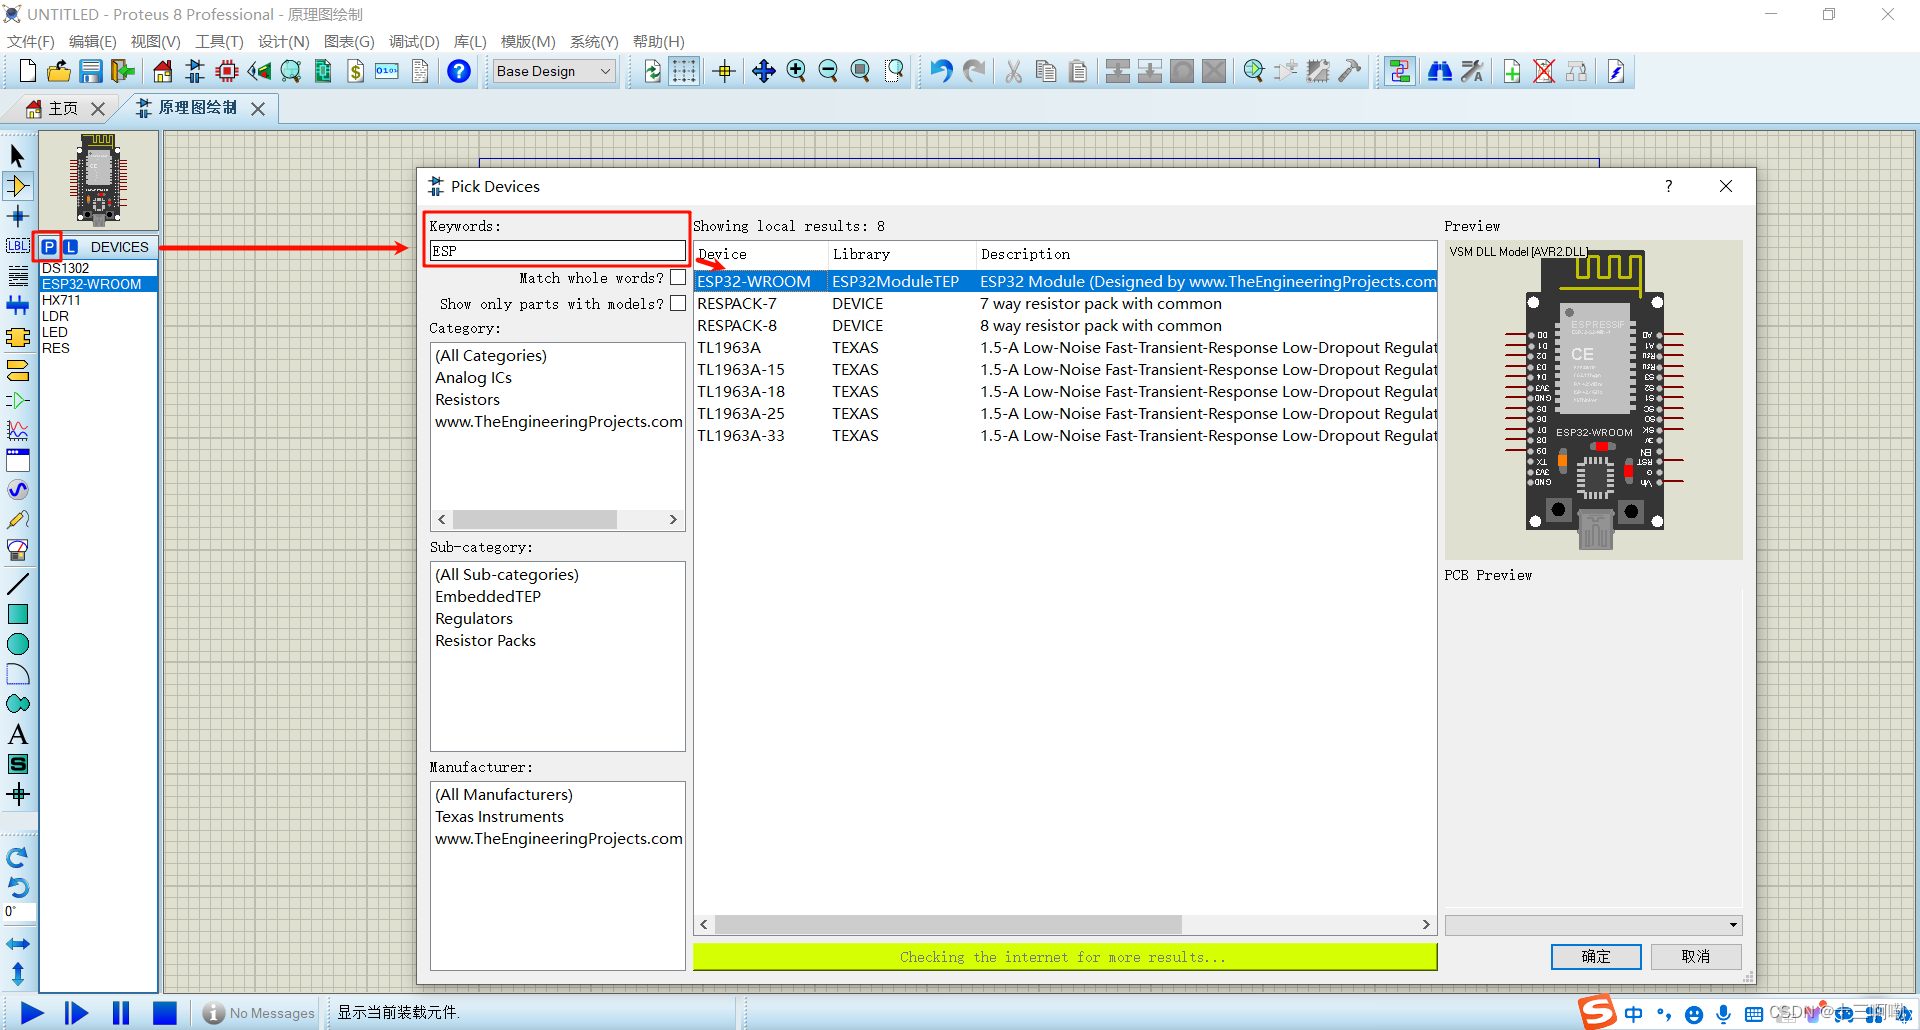Select HX711 in devices list
1920x1030 pixels.
pyautogui.click(x=98, y=300)
